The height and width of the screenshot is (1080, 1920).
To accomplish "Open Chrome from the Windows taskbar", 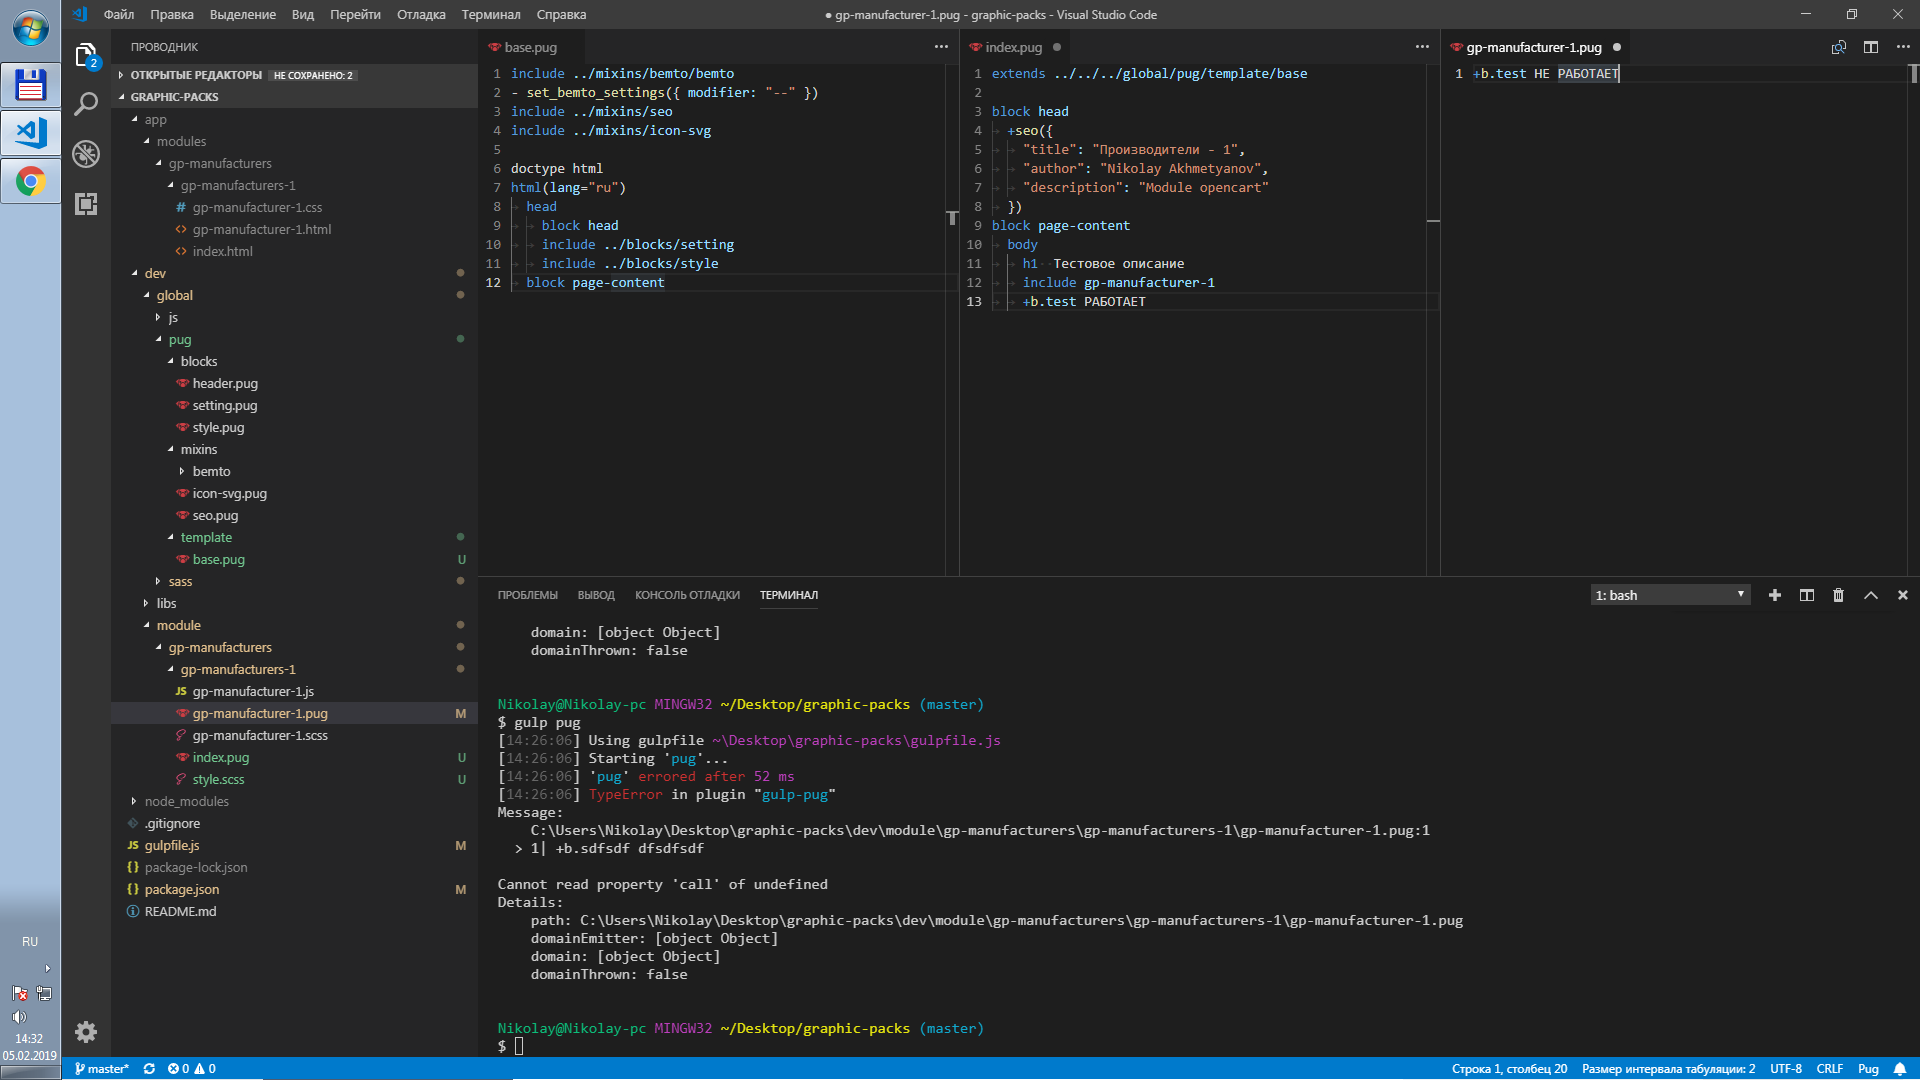I will coord(30,182).
